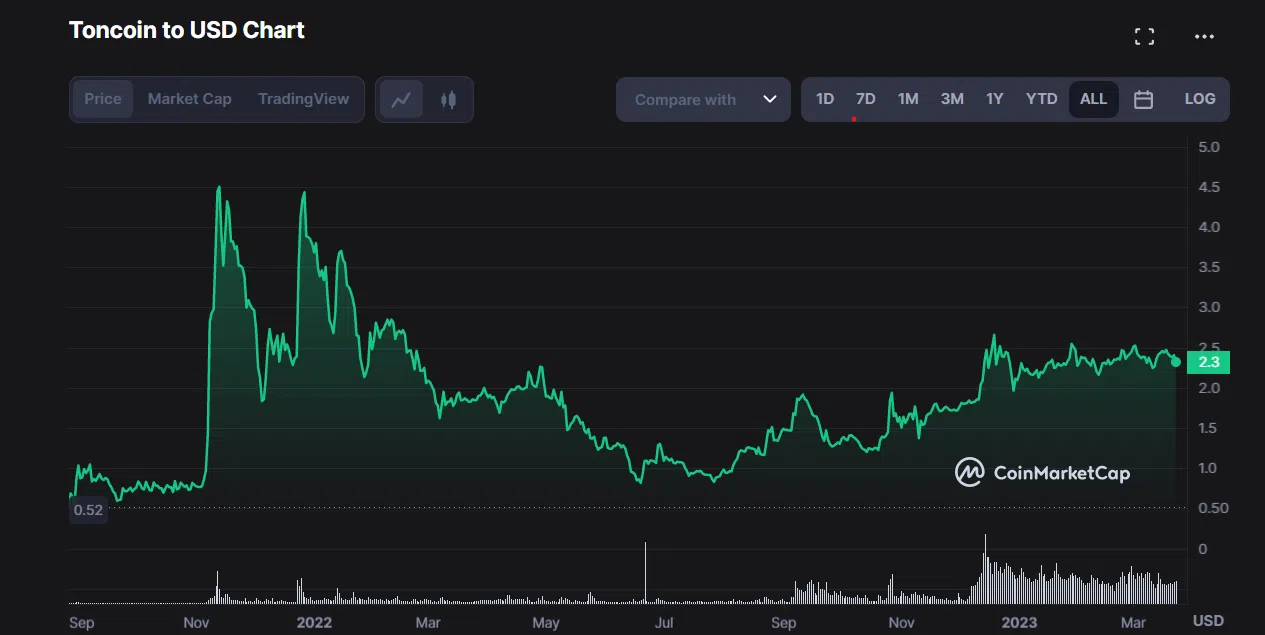The image size is (1265, 635).
Task: Switch to Price tab
Action: click(x=103, y=100)
